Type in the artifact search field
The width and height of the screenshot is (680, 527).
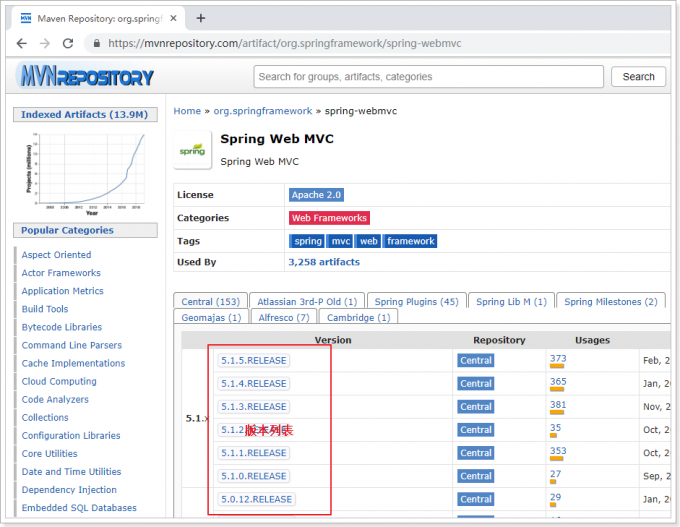tap(430, 77)
